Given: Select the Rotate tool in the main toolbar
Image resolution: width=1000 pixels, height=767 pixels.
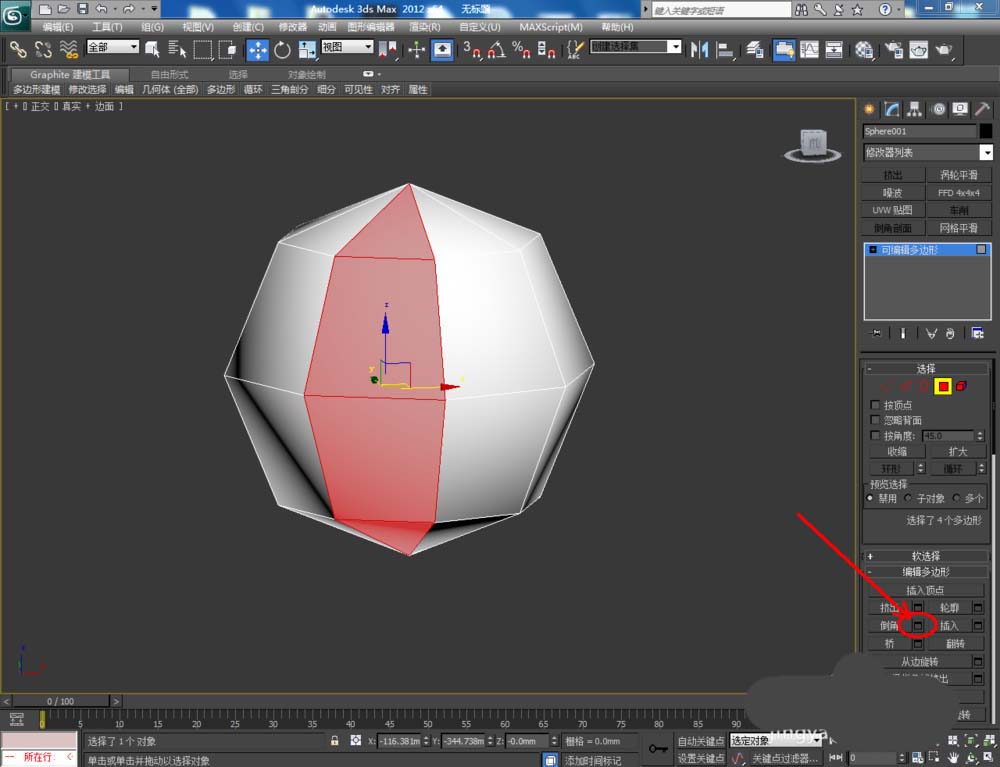Looking at the screenshot, I should click(x=283, y=49).
